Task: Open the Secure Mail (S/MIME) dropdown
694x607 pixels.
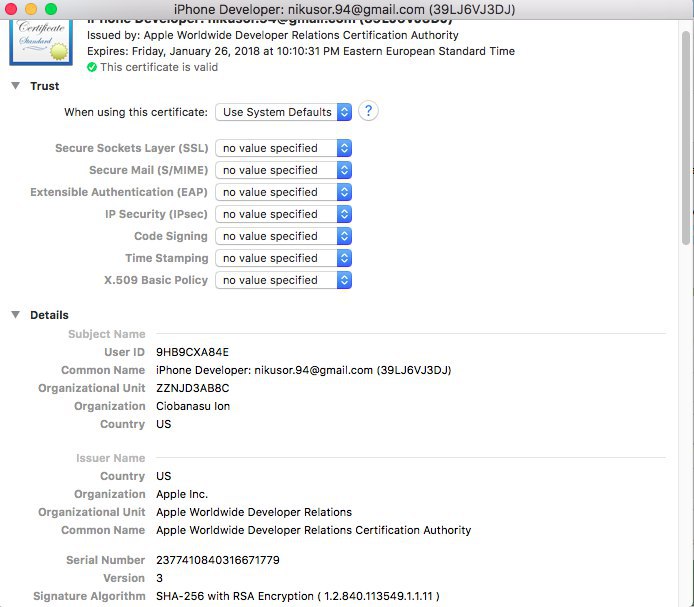Action: (283, 170)
